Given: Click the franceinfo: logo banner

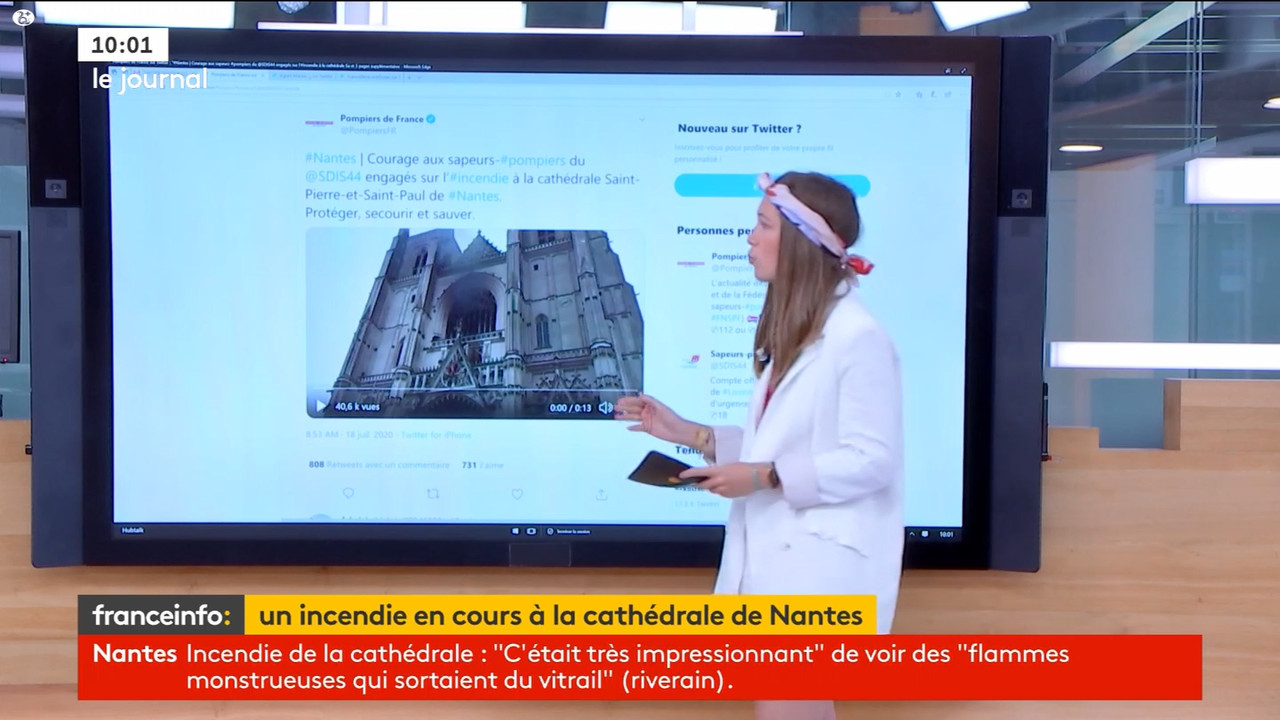Looking at the screenshot, I should point(161,615).
